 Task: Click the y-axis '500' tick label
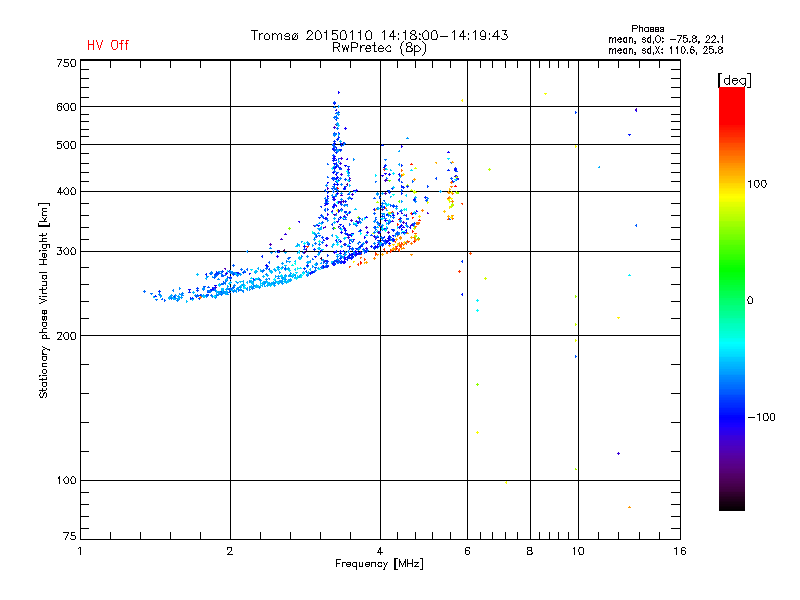(x=66, y=145)
